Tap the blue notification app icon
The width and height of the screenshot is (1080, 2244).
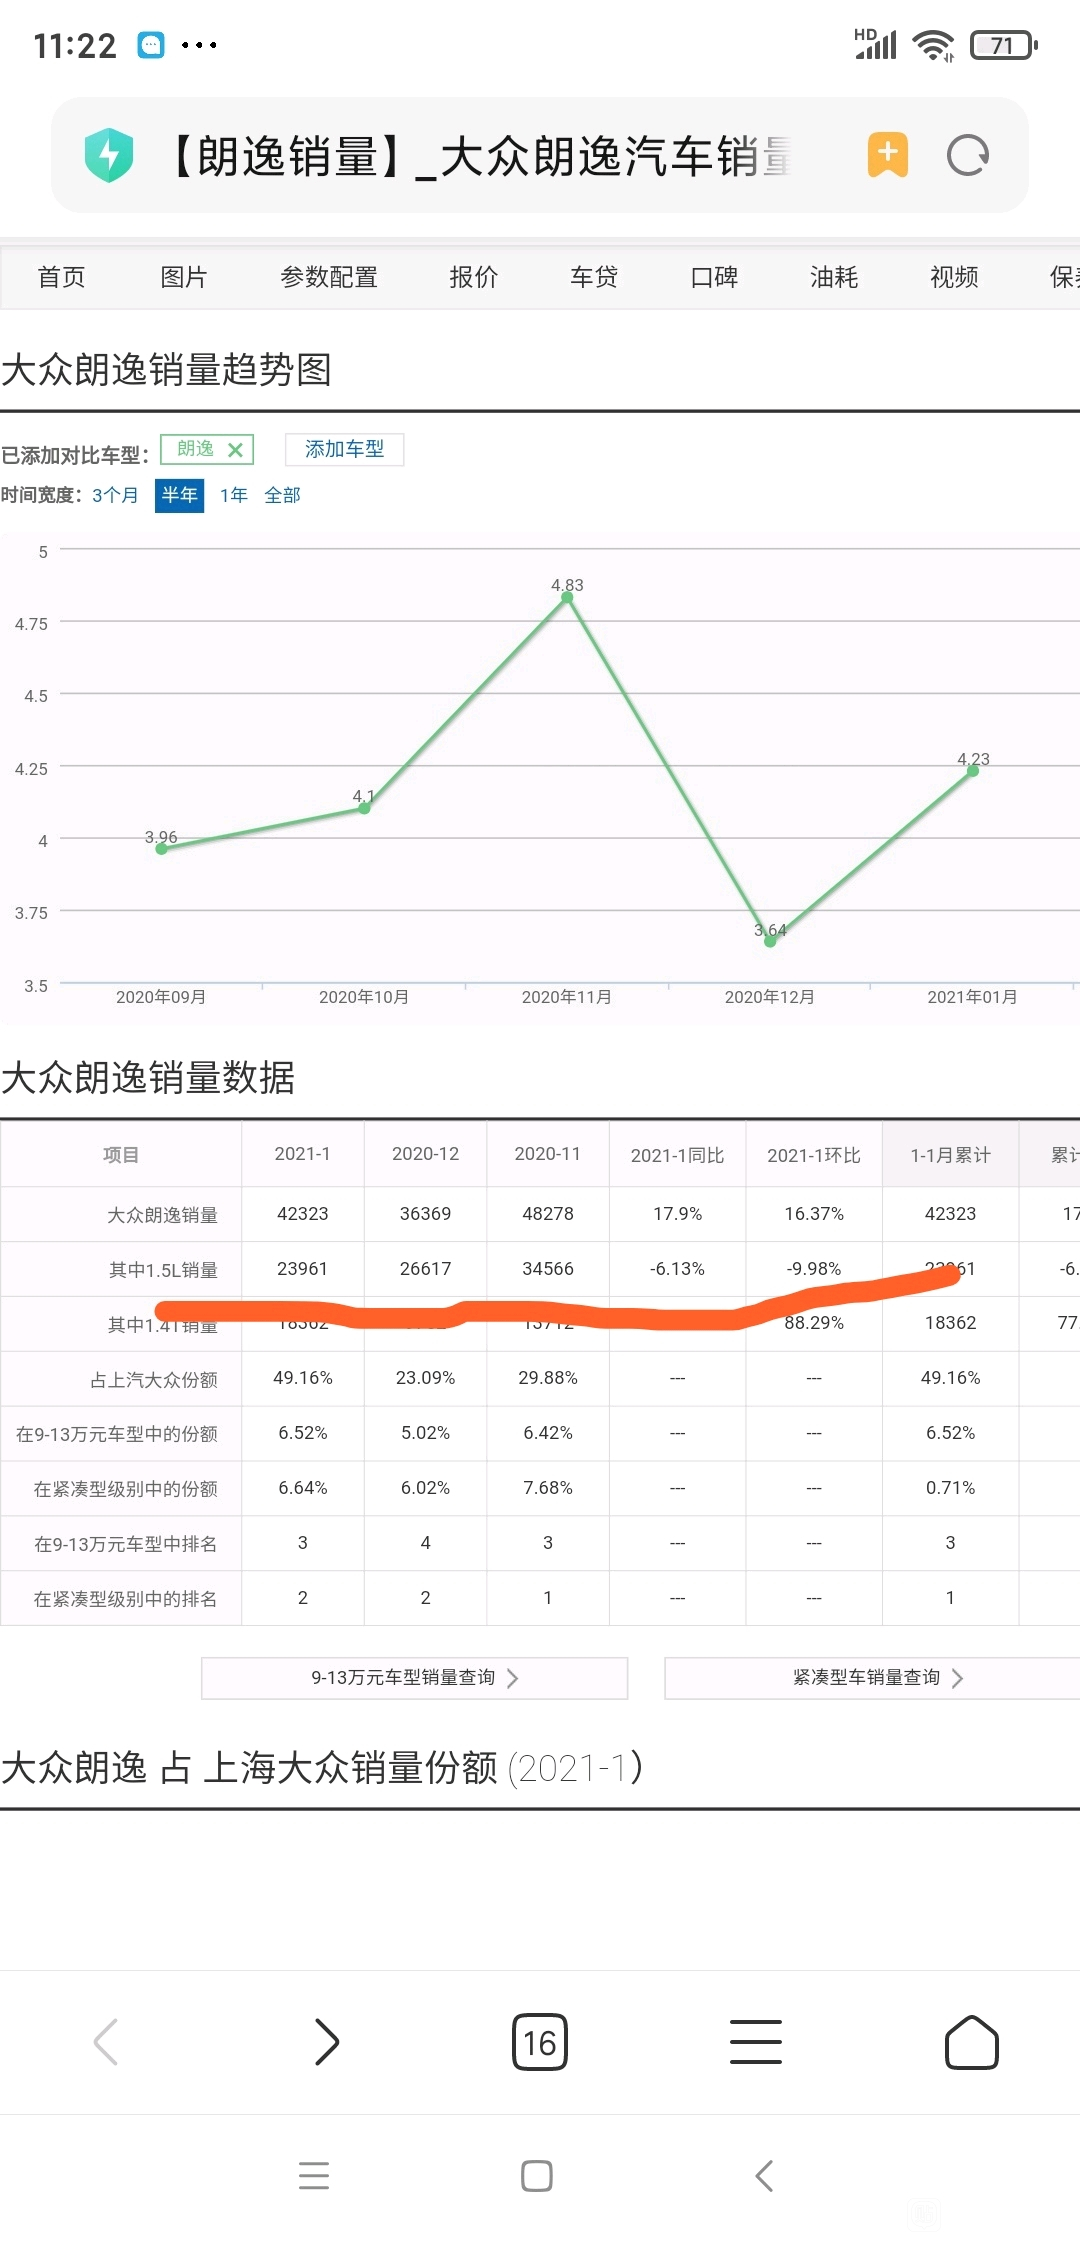(x=151, y=45)
